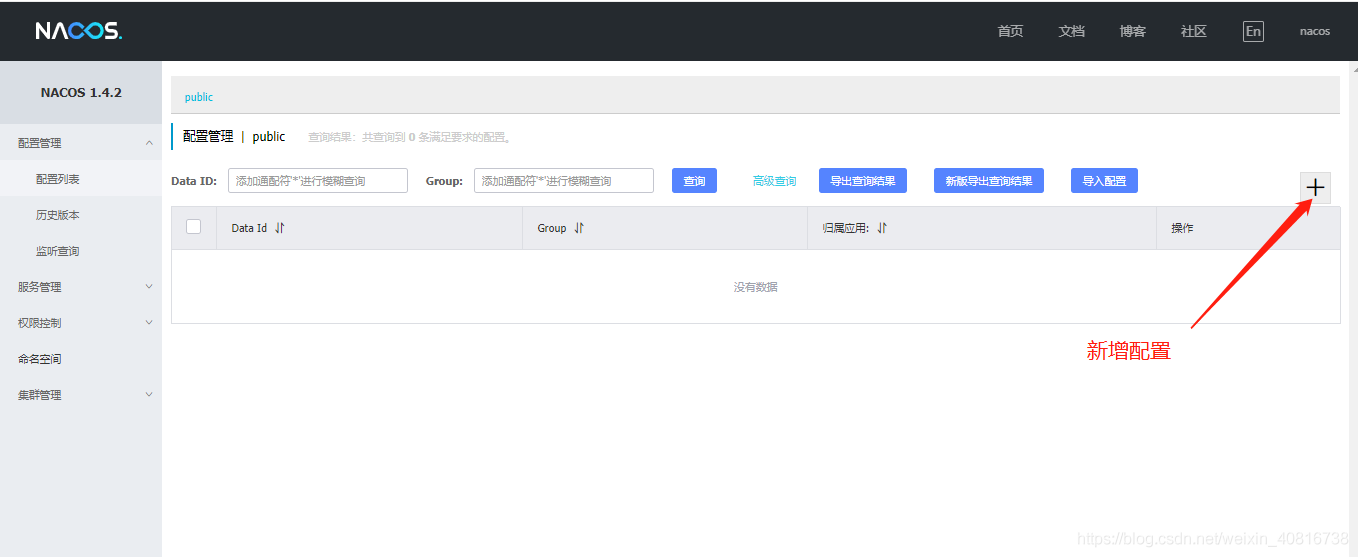Switch language with the En icon
The width and height of the screenshot is (1358, 557).
(1253, 31)
